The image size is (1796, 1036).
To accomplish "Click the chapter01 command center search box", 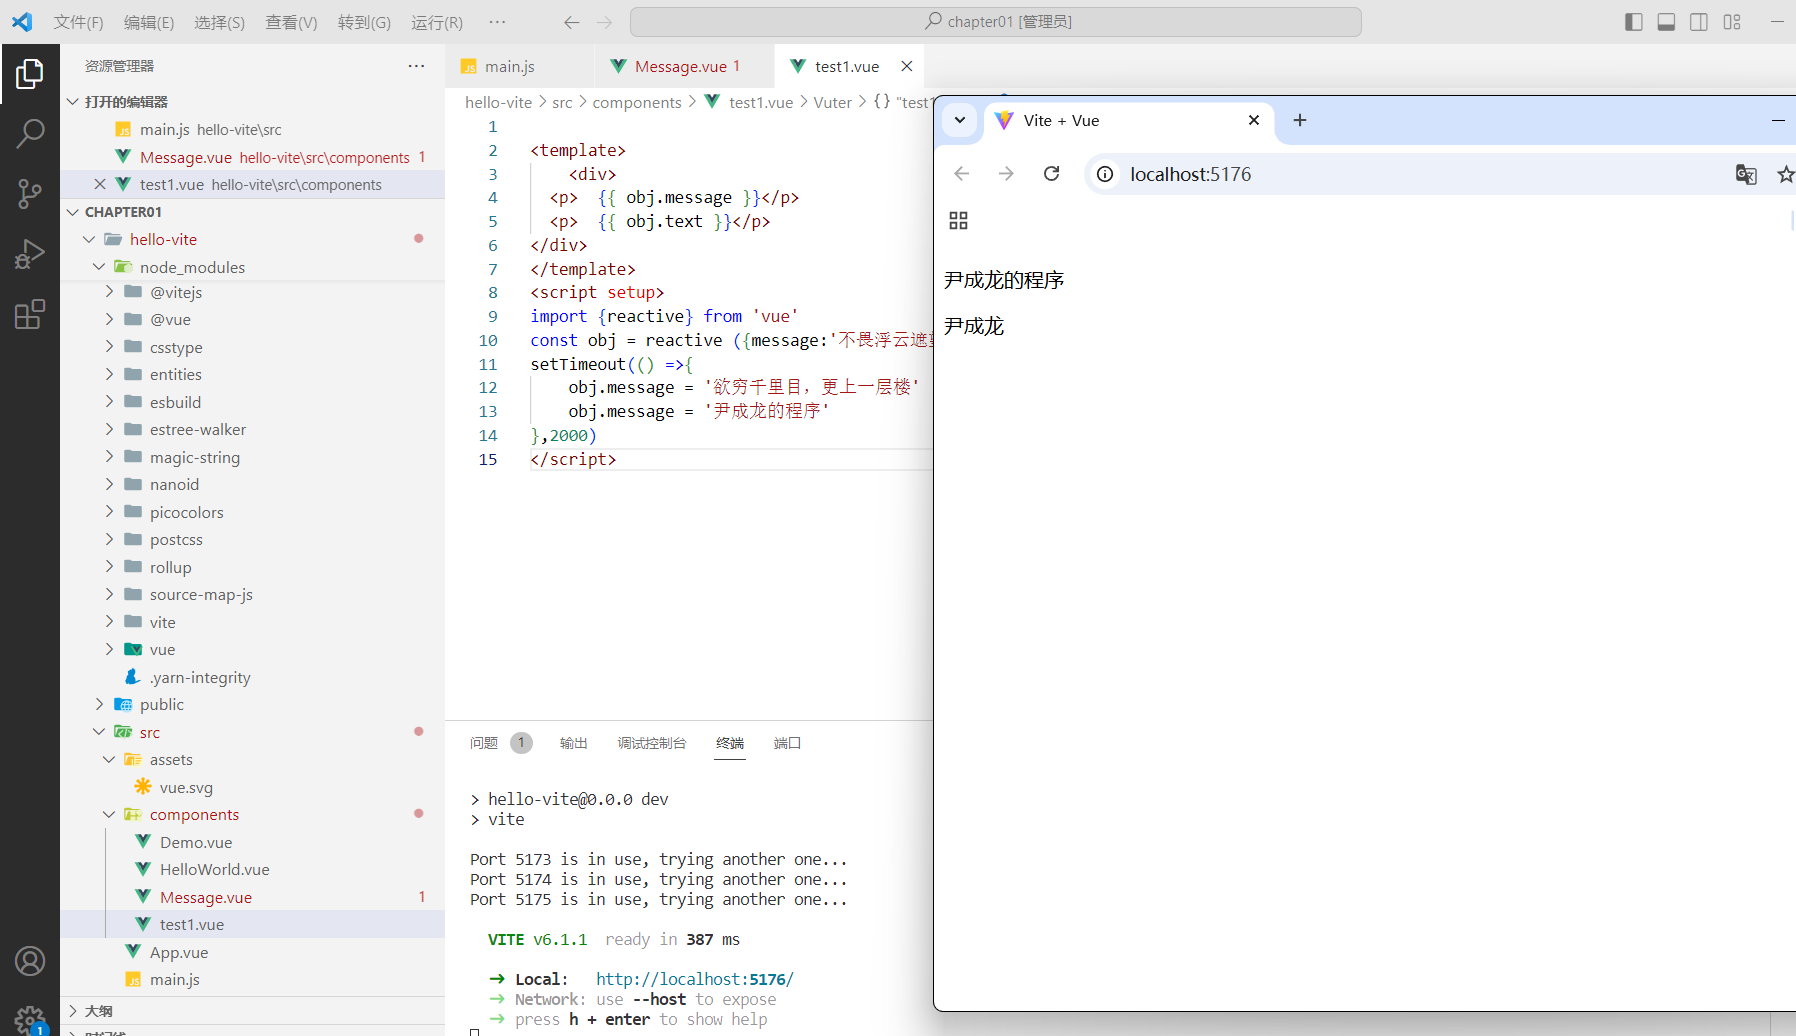I will click(x=996, y=22).
